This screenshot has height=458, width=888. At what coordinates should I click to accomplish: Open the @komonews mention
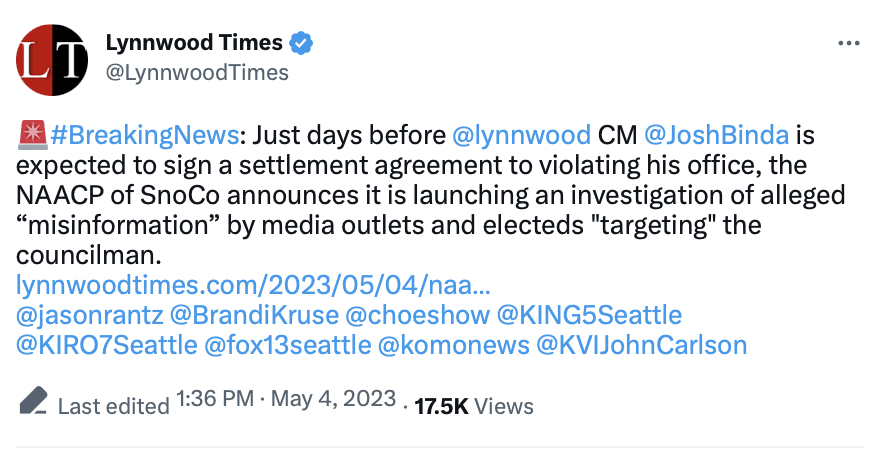pos(453,345)
